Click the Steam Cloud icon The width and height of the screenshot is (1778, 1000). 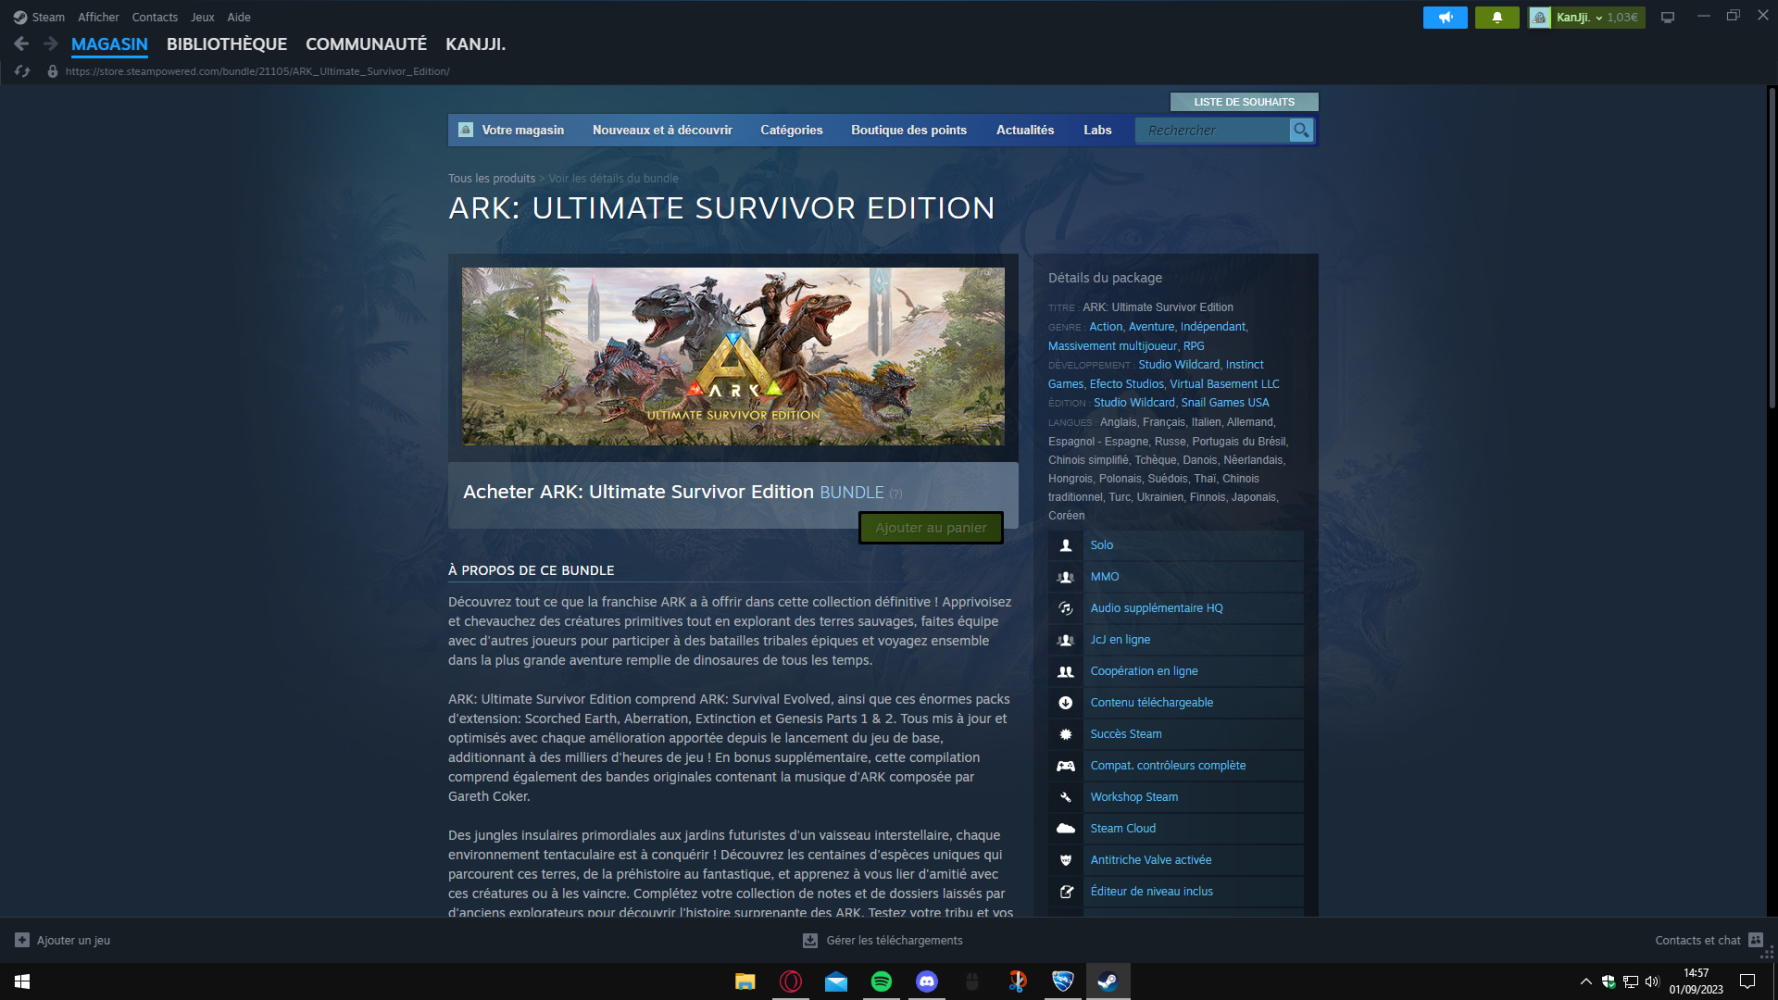click(1066, 829)
